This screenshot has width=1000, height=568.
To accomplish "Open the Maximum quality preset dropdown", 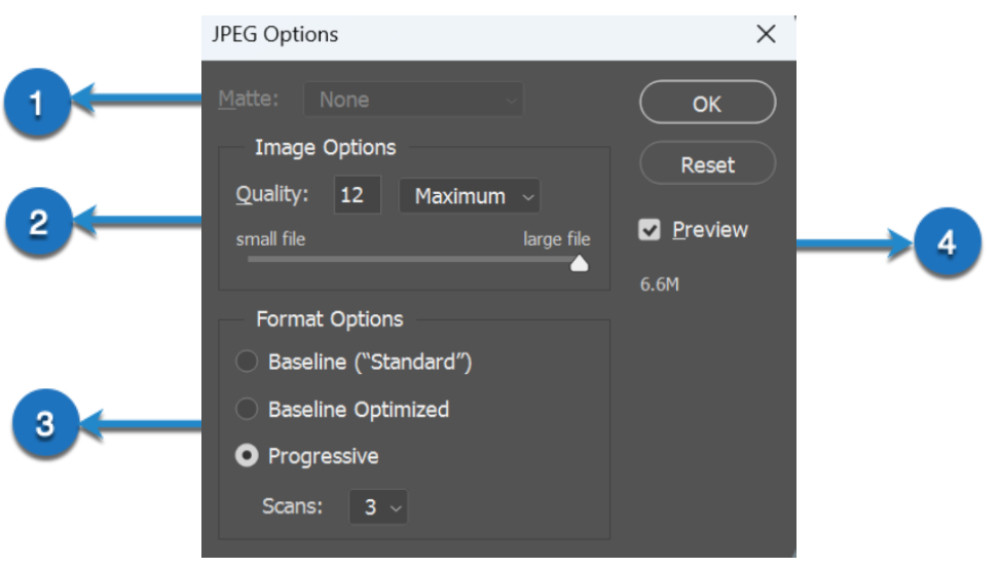I will (x=469, y=196).
